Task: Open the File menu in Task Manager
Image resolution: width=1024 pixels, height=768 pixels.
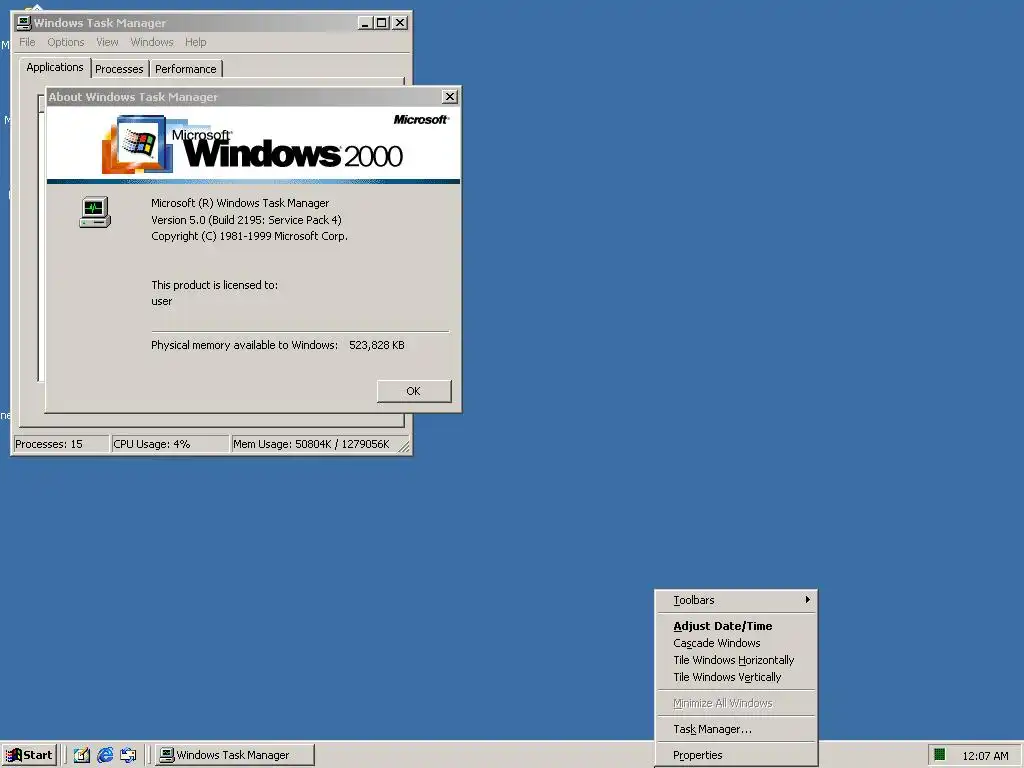Action: (27, 42)
